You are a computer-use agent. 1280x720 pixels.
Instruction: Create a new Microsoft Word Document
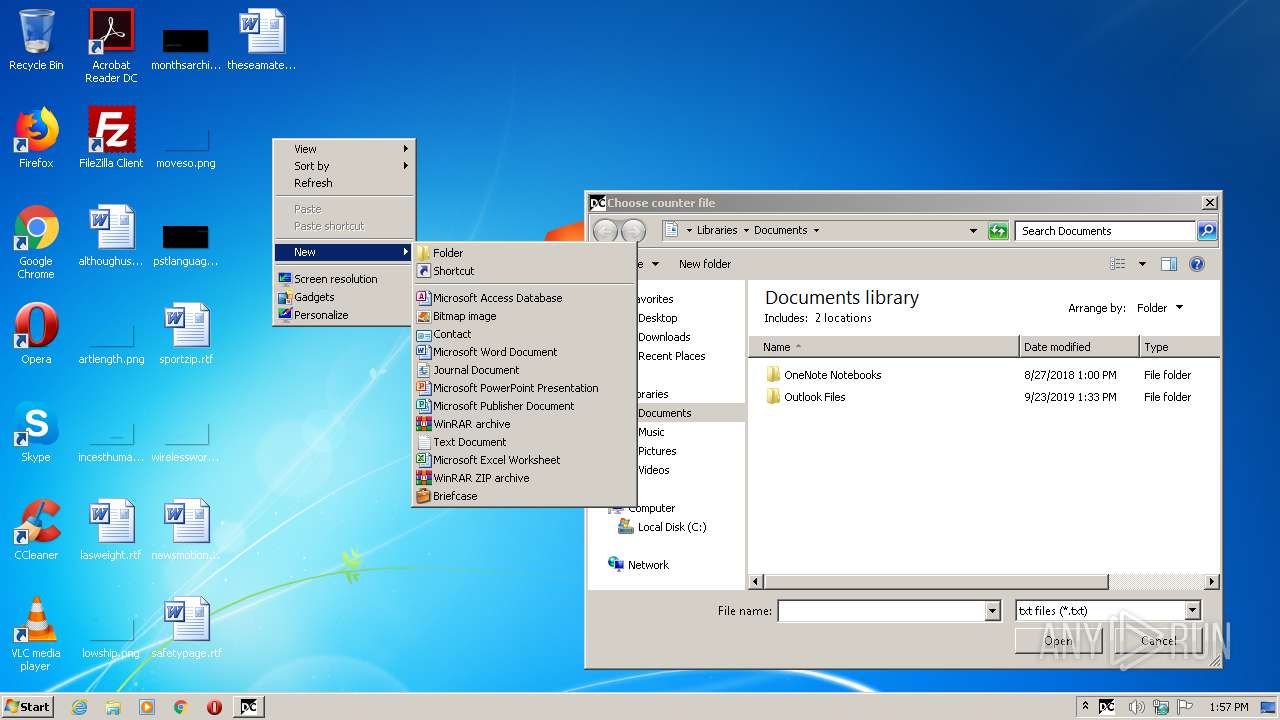(x=525, y=352)
